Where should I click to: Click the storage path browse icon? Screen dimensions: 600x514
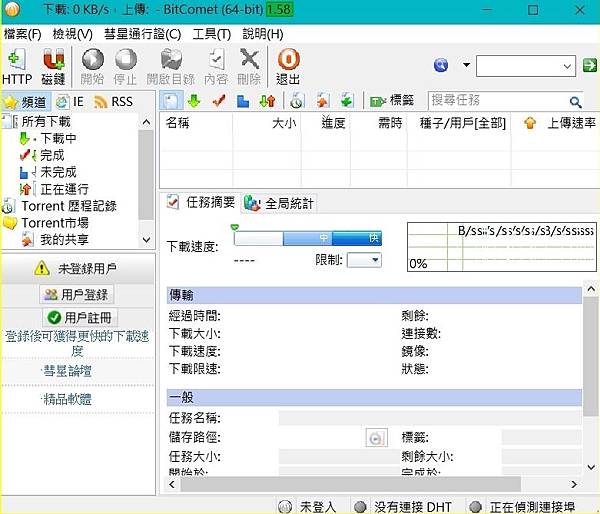pyautogui.click(x=377, y=438)
